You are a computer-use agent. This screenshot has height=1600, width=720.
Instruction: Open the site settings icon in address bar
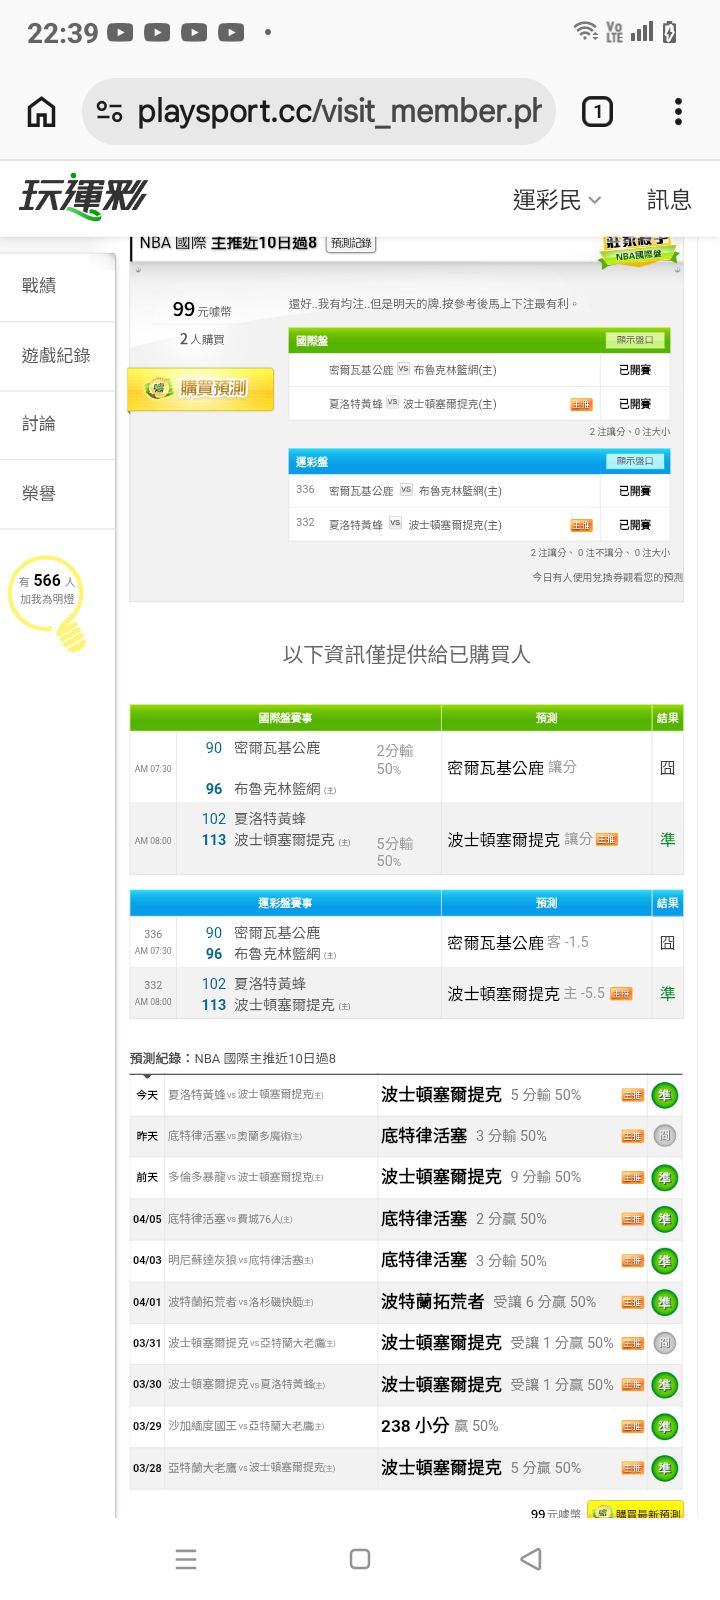tap(109, 111)
